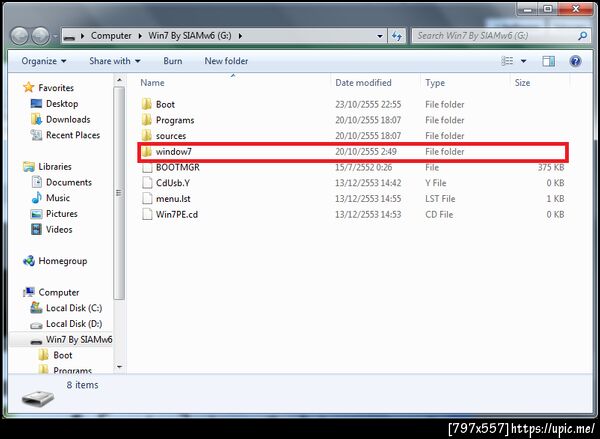Click the Favorites star icon
600x439 pixels.
pos(29,87)
